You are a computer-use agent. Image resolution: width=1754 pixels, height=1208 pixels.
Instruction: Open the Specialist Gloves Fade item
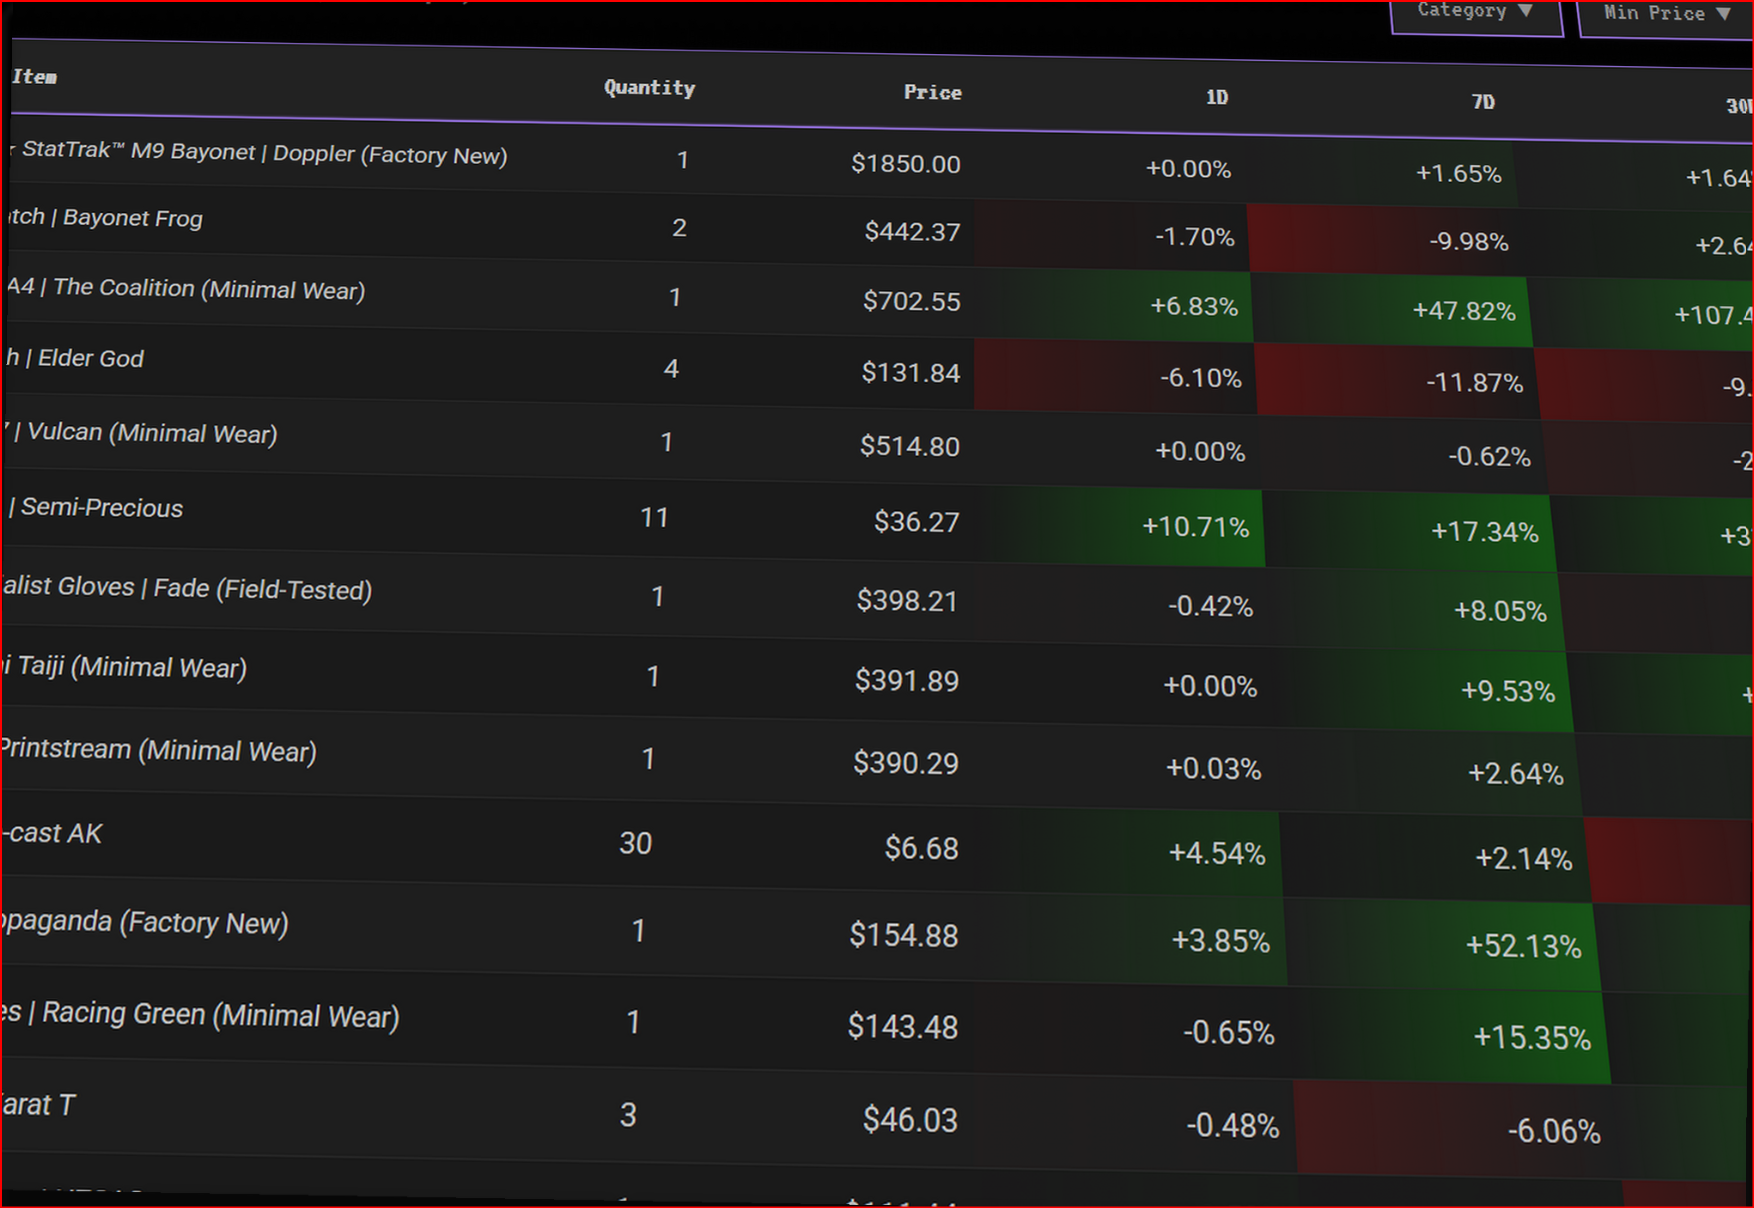tap(185, 588)
